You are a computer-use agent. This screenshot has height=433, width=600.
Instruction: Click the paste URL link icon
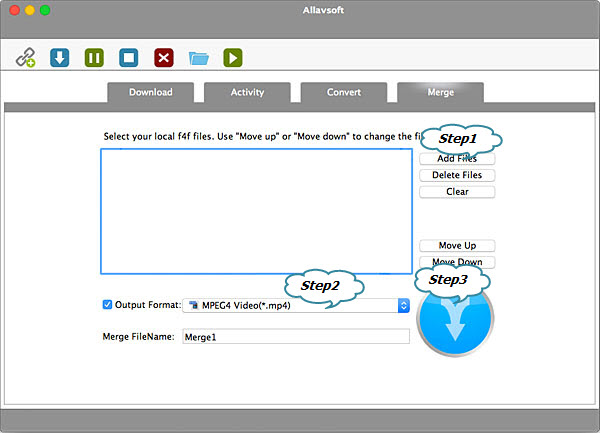pyautogui.click(x=25, y=57)
